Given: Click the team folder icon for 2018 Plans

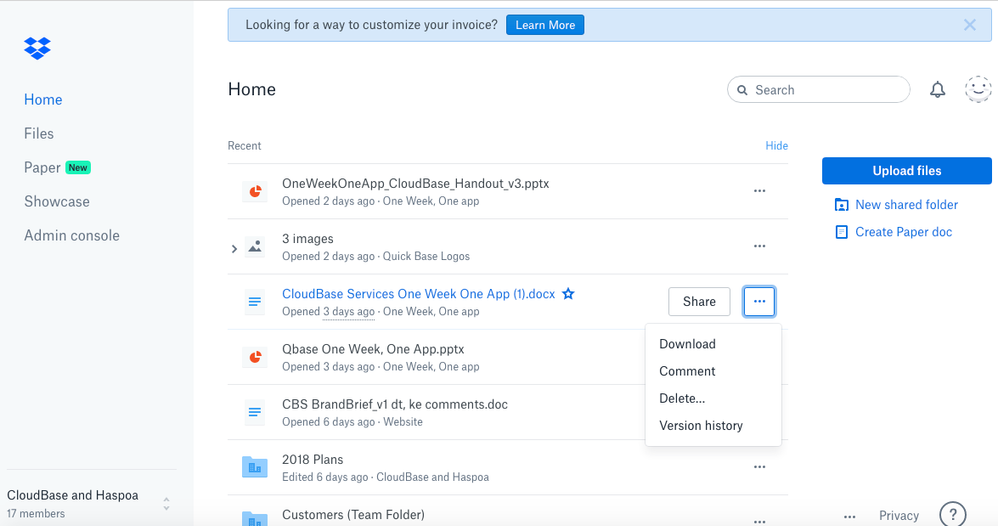Looking at the screenshot, I should click(x=255, y=467).
